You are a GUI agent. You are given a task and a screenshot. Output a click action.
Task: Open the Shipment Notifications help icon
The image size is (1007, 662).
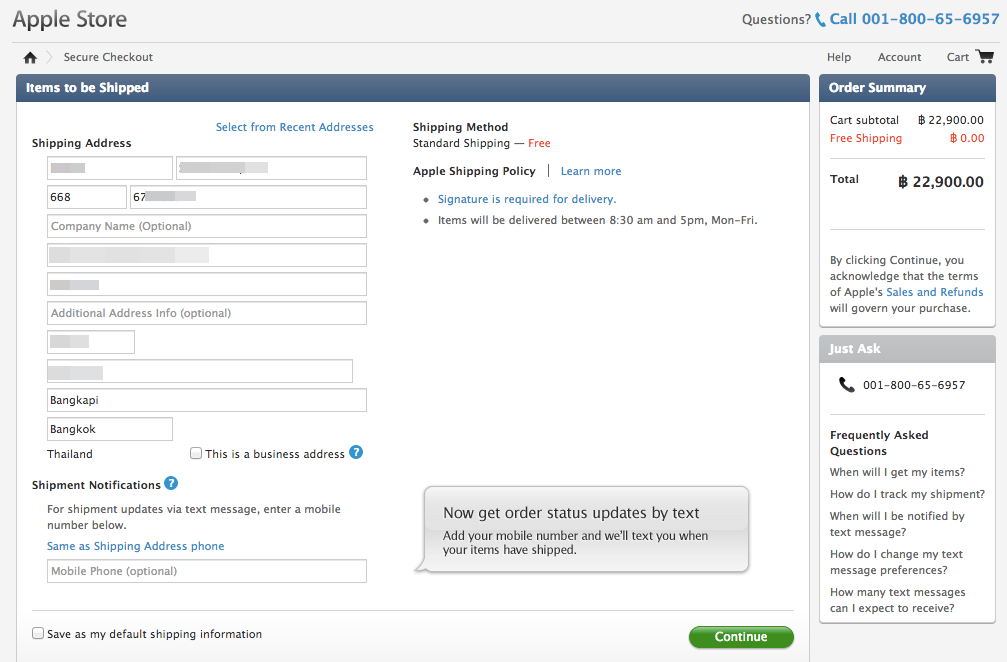coord(171,483)
